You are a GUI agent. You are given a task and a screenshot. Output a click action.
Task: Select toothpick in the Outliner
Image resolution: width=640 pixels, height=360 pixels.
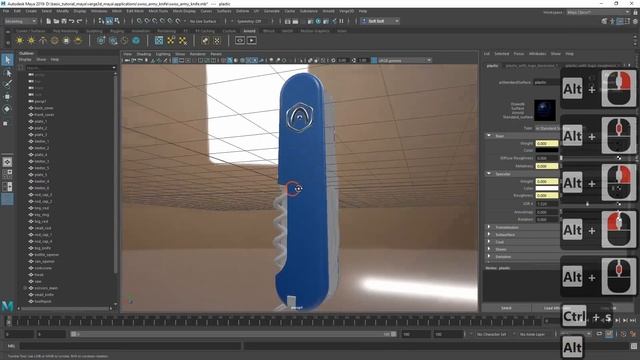(43, 301)
